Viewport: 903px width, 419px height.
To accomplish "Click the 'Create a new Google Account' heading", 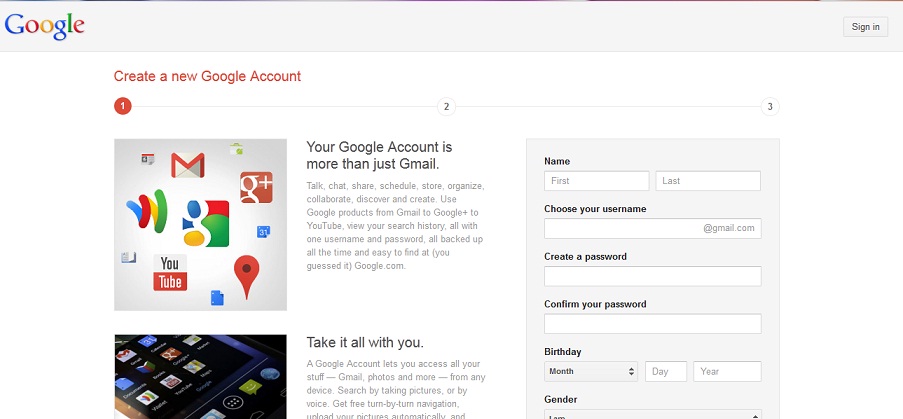I will click(207, 76).
